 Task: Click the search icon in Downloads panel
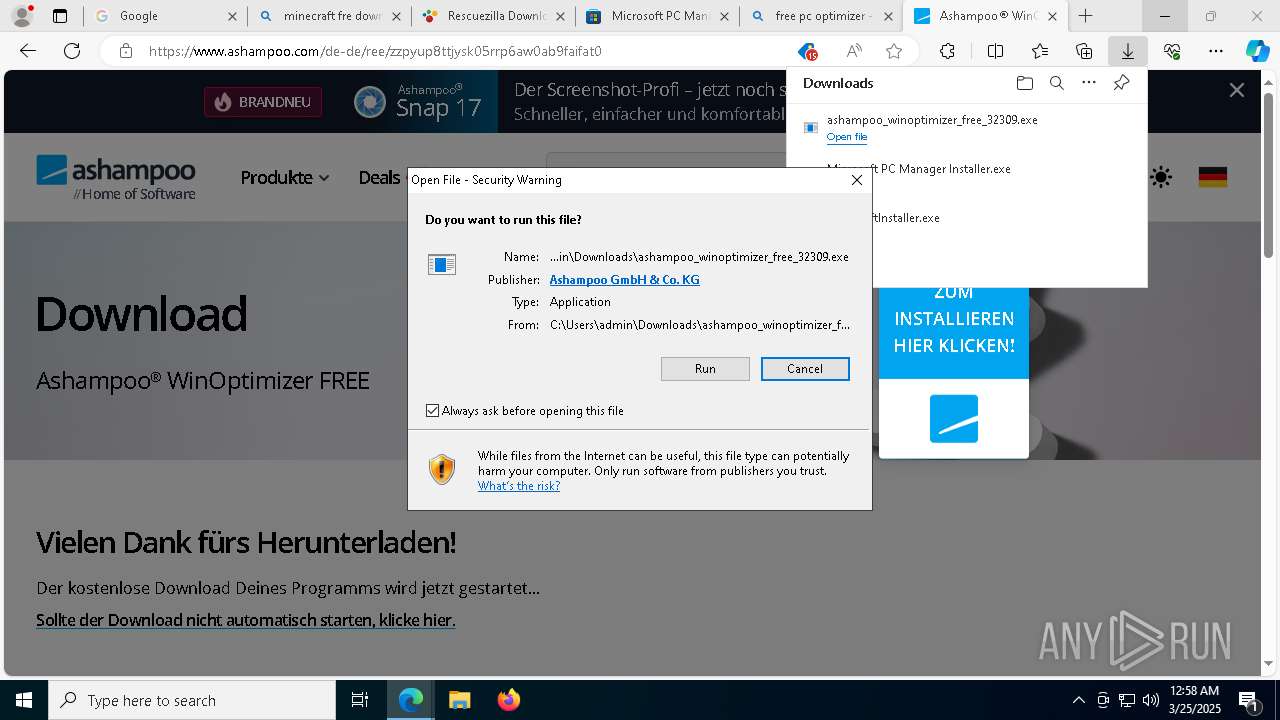(1056, 83)
